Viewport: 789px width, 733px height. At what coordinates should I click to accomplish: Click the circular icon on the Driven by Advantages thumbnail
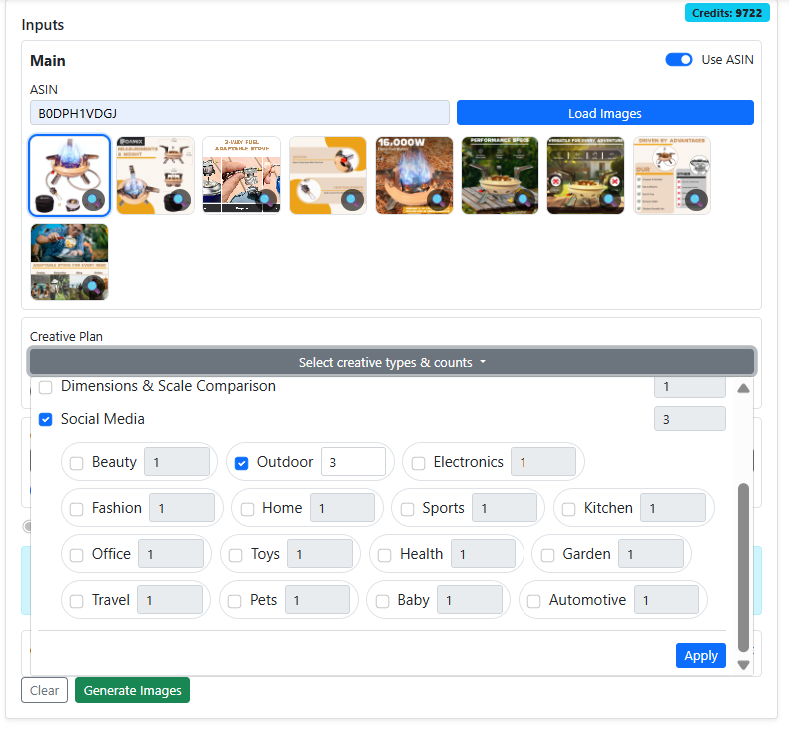(695, 199)
